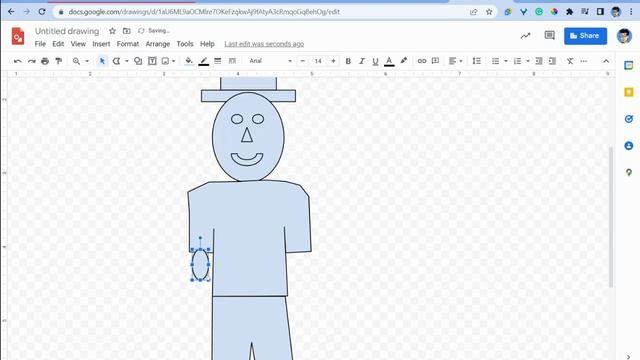Expand numbered list dropdown arrow

(x=528, y=61)
